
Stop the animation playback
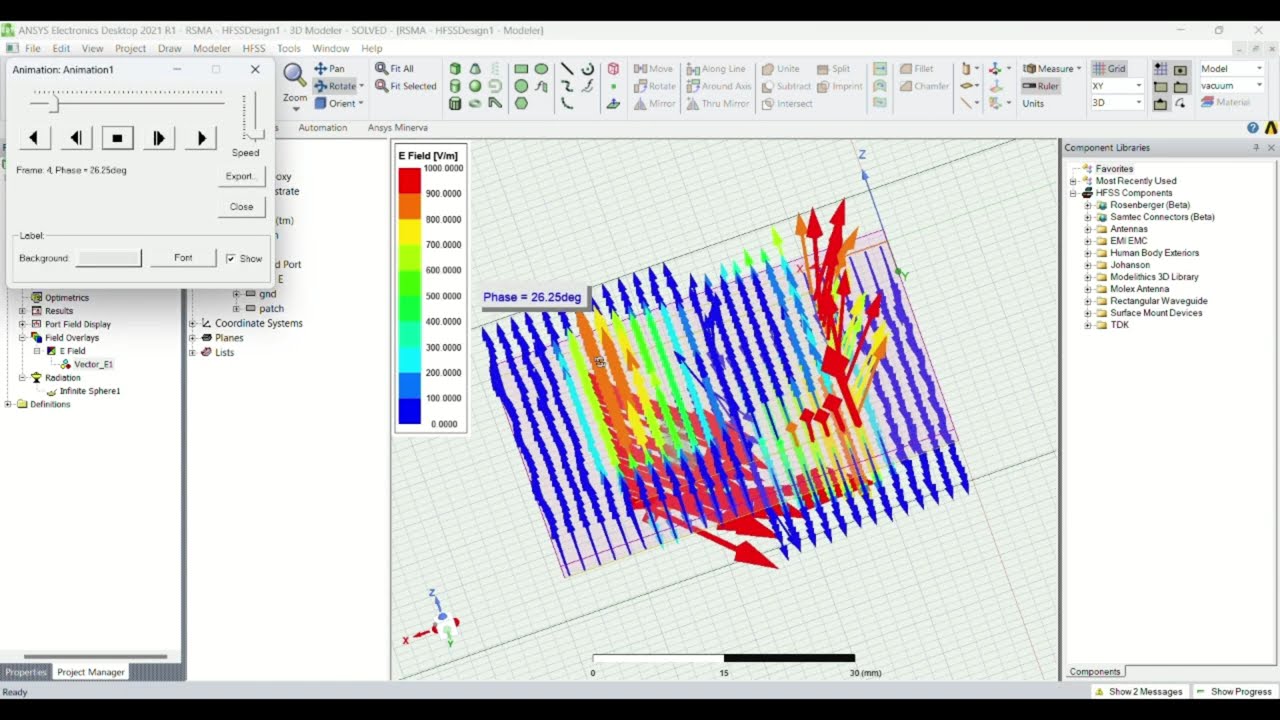[117, 138]
